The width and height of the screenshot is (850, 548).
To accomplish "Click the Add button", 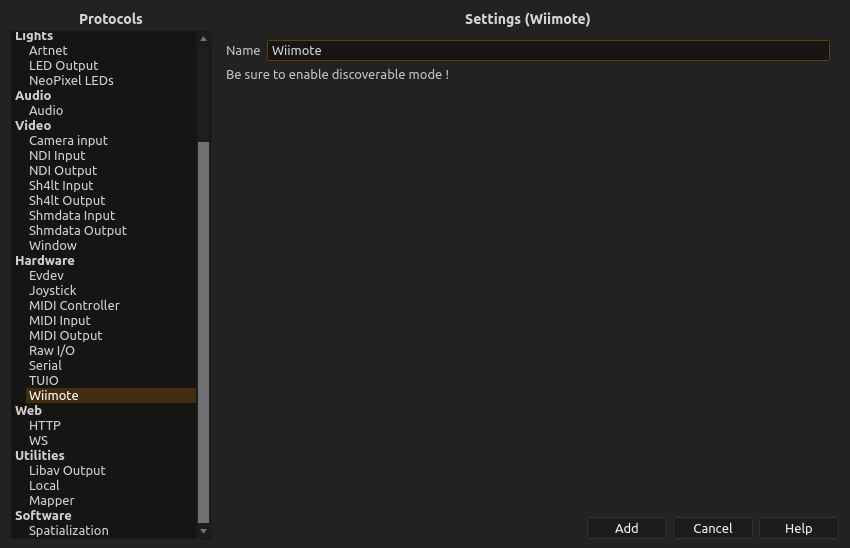I will pyautogui.click(x=626, y=528).
